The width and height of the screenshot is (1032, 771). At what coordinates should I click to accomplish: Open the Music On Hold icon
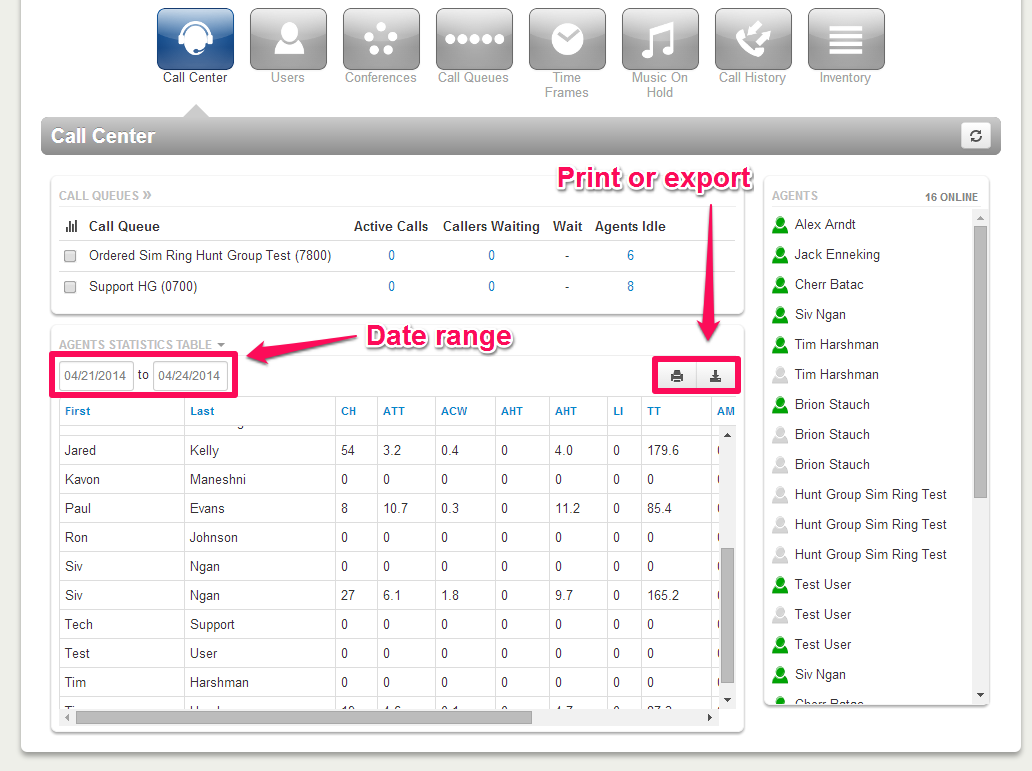pyautogui.click(x=659, y=38)
